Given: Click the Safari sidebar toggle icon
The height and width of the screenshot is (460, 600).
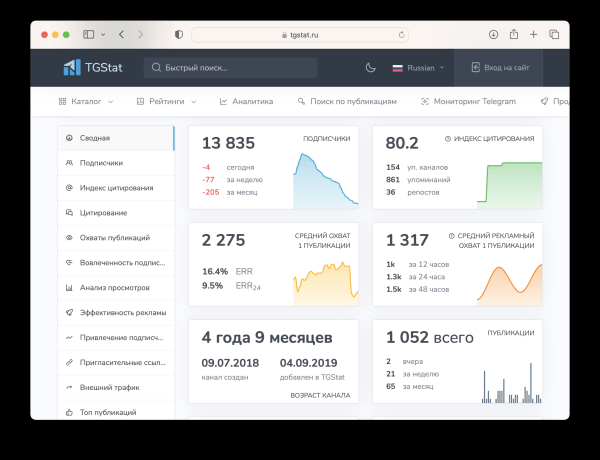Looking at the screenshot, I should [x=89, y=34].
